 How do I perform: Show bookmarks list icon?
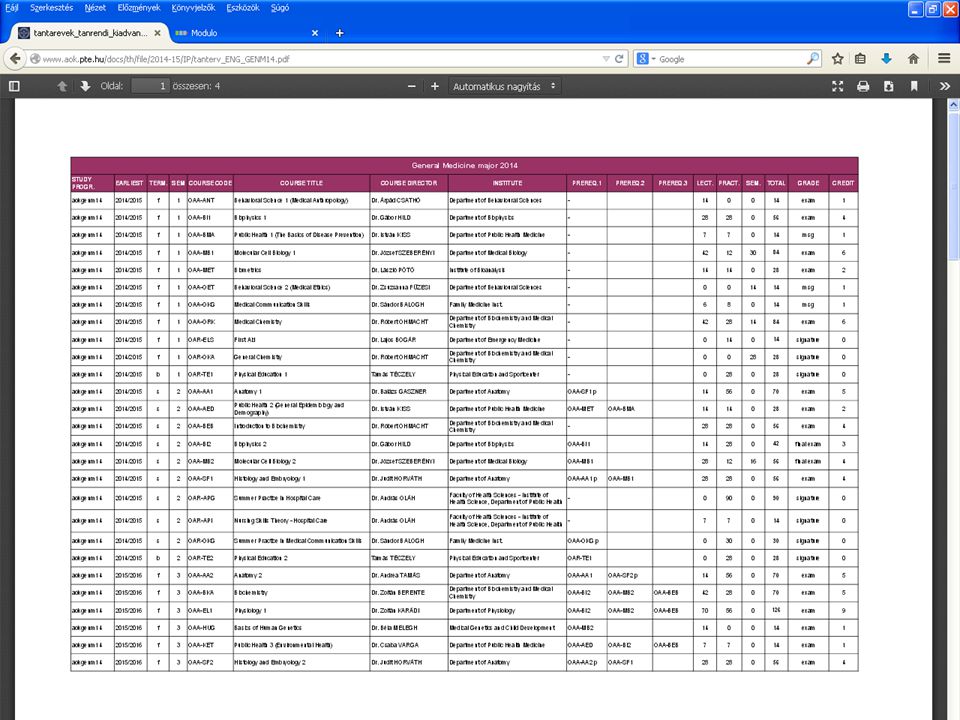pyautogui.click(x=860, y=59)
